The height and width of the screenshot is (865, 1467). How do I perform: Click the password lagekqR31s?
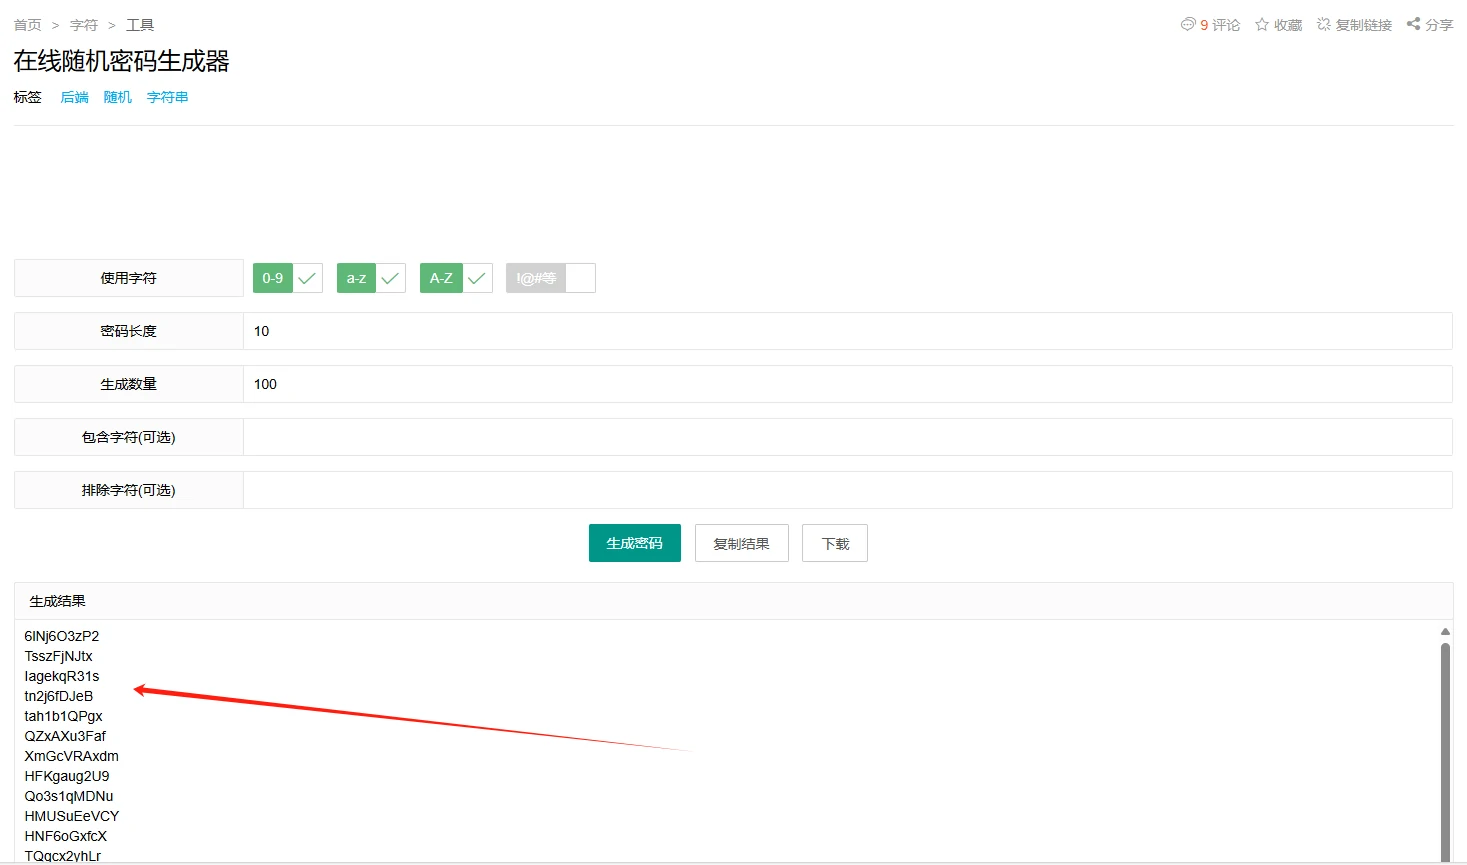tap(62, 676)
